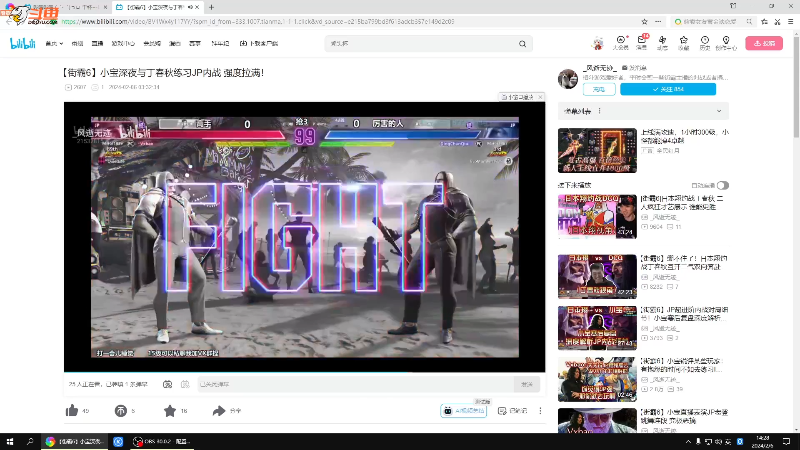Open the 下载客户端 download link
Viewport: 800px width, 450px height.
[259, 44]
